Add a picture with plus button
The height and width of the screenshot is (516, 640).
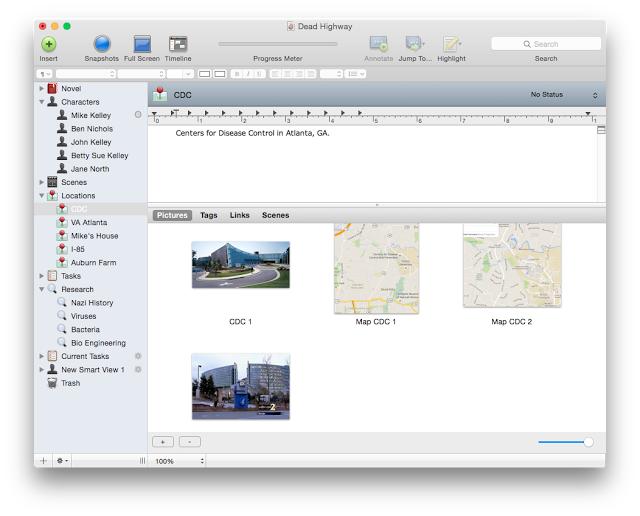(163, 442)
